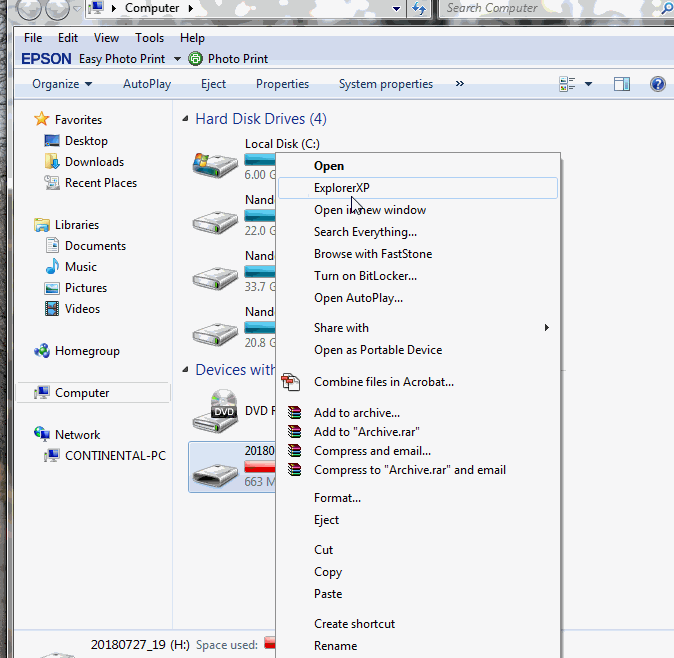
Task: Open the View menu
Action: 106,38
